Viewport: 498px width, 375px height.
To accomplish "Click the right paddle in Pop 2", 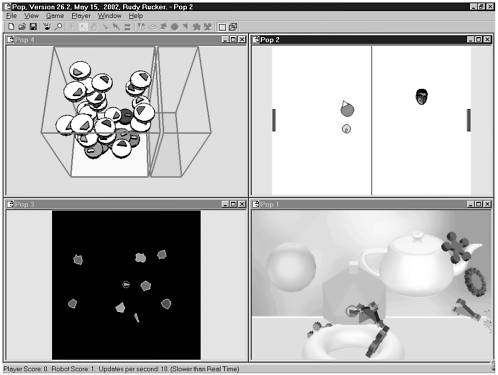I will click(x=469, y=120).
